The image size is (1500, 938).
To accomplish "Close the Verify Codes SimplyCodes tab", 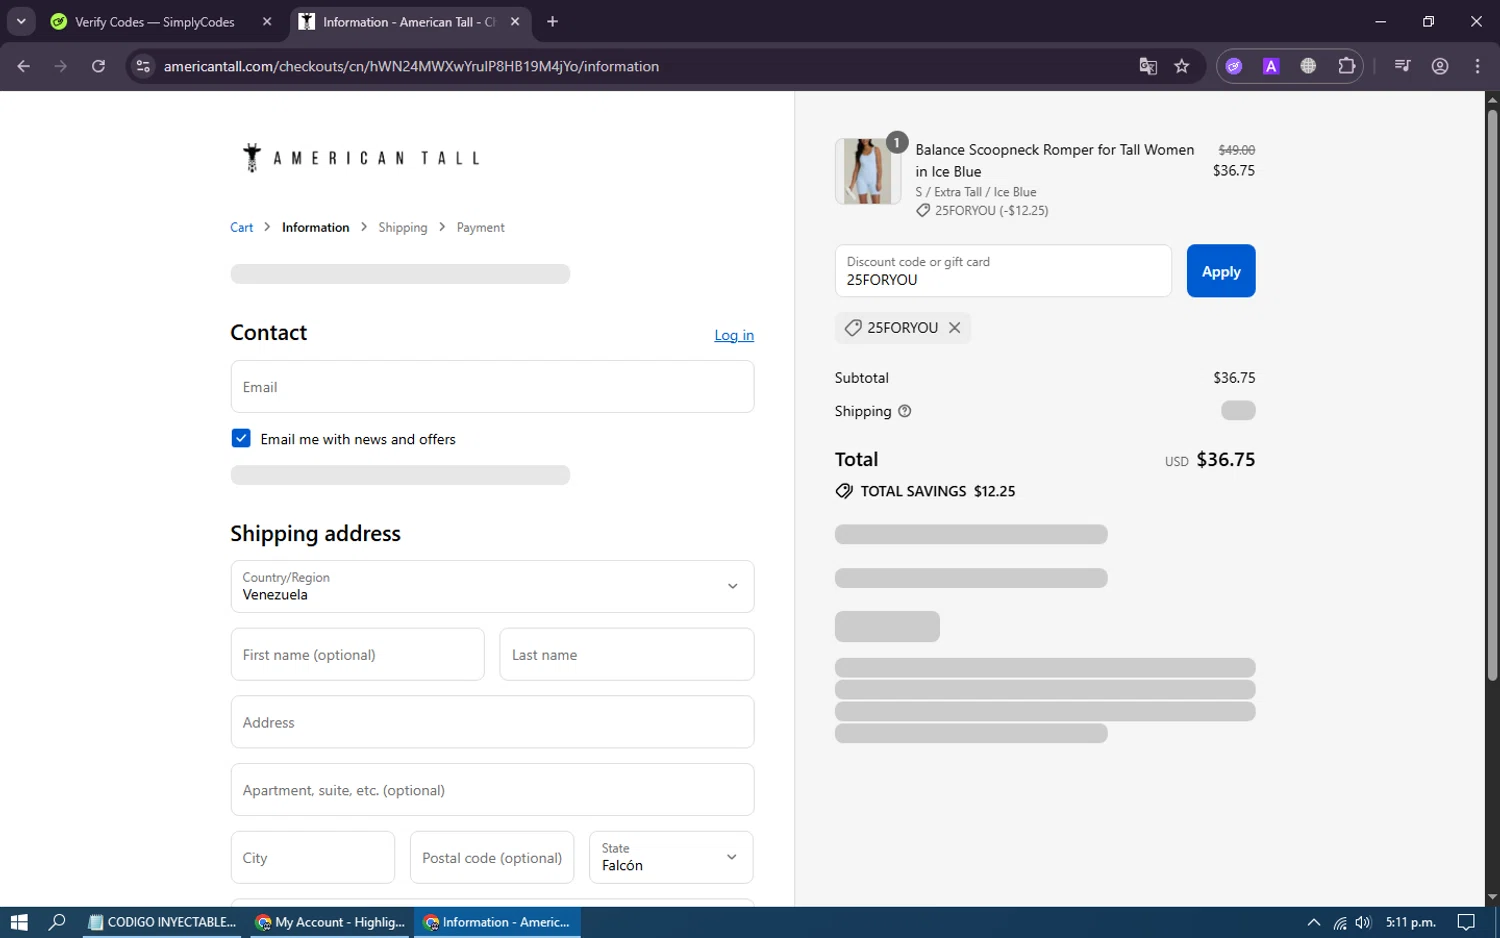I will pyautogui.click(x=267, y=21).
